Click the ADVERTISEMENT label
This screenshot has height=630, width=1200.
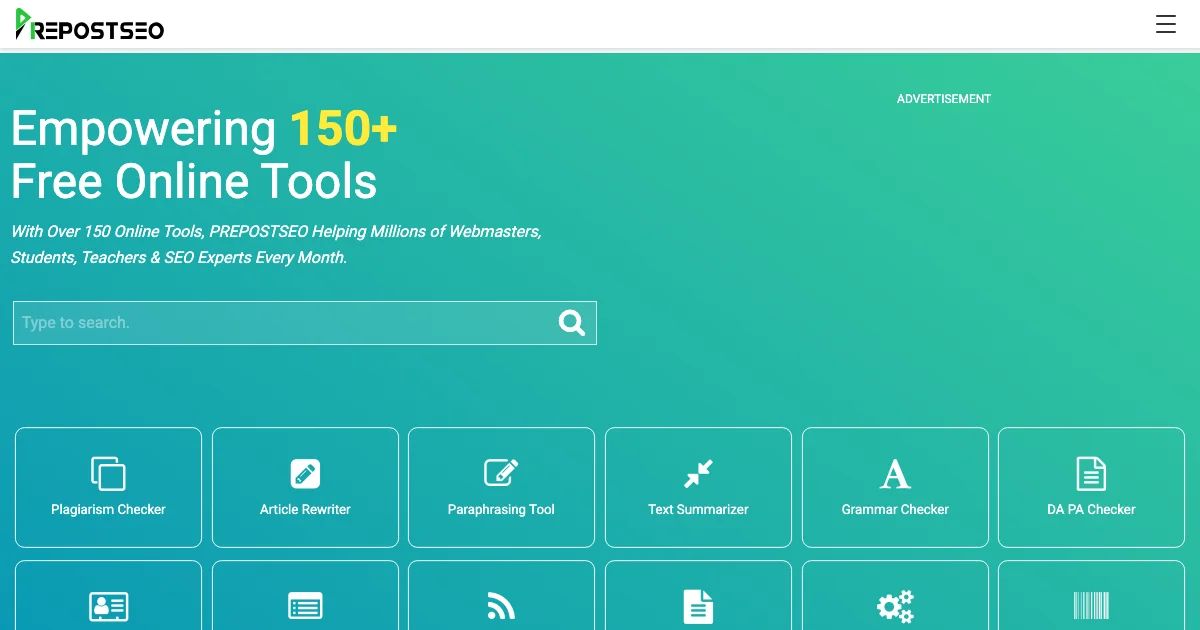pos(944,99)
